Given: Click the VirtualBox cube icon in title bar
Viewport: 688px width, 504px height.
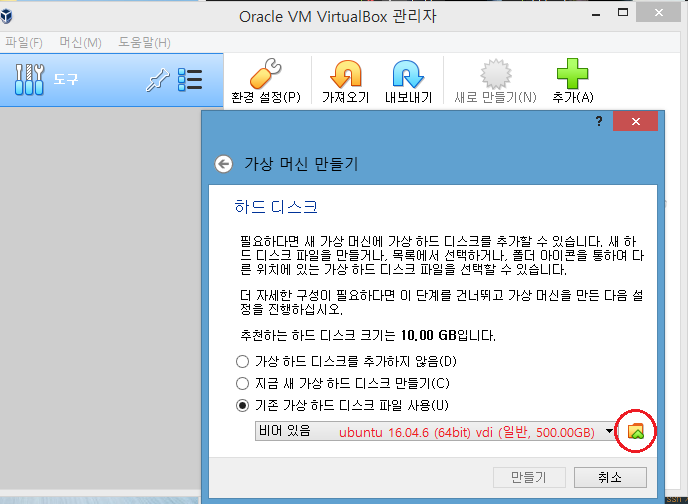Looking at the screenshot, I should [x=7, y=17].
